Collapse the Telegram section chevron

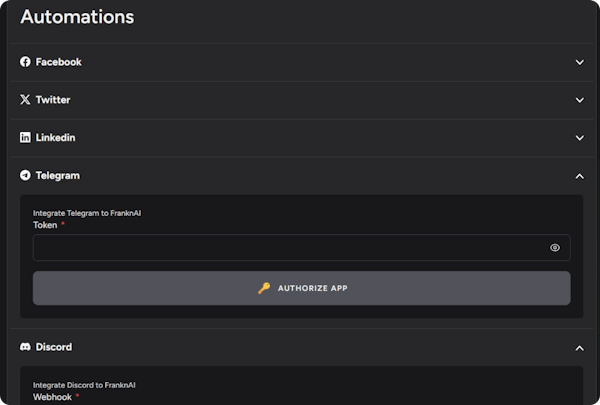point(579,176)
